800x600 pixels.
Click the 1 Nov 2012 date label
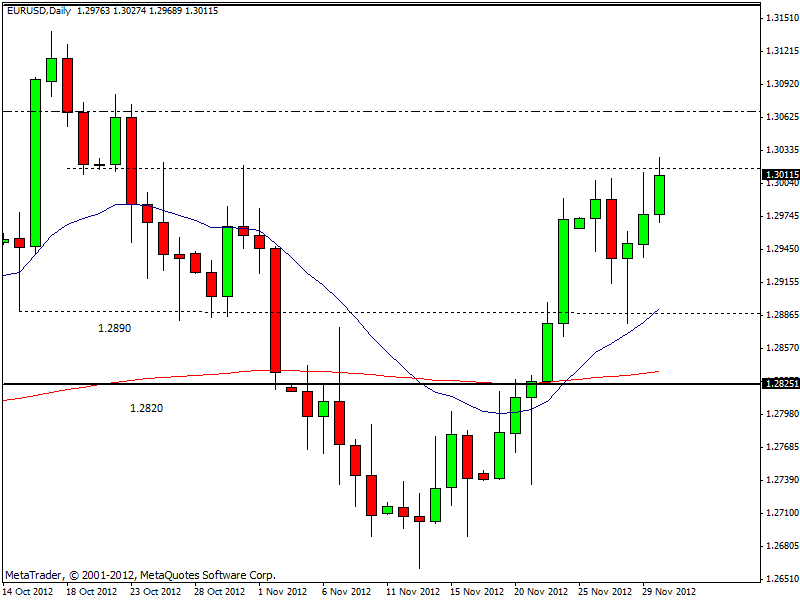click(283, 591)
